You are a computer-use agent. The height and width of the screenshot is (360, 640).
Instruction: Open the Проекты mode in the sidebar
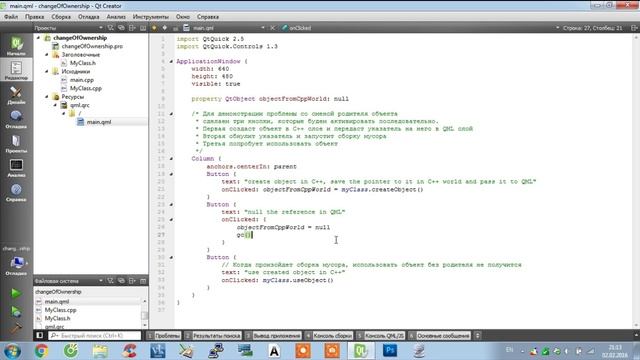16,143
